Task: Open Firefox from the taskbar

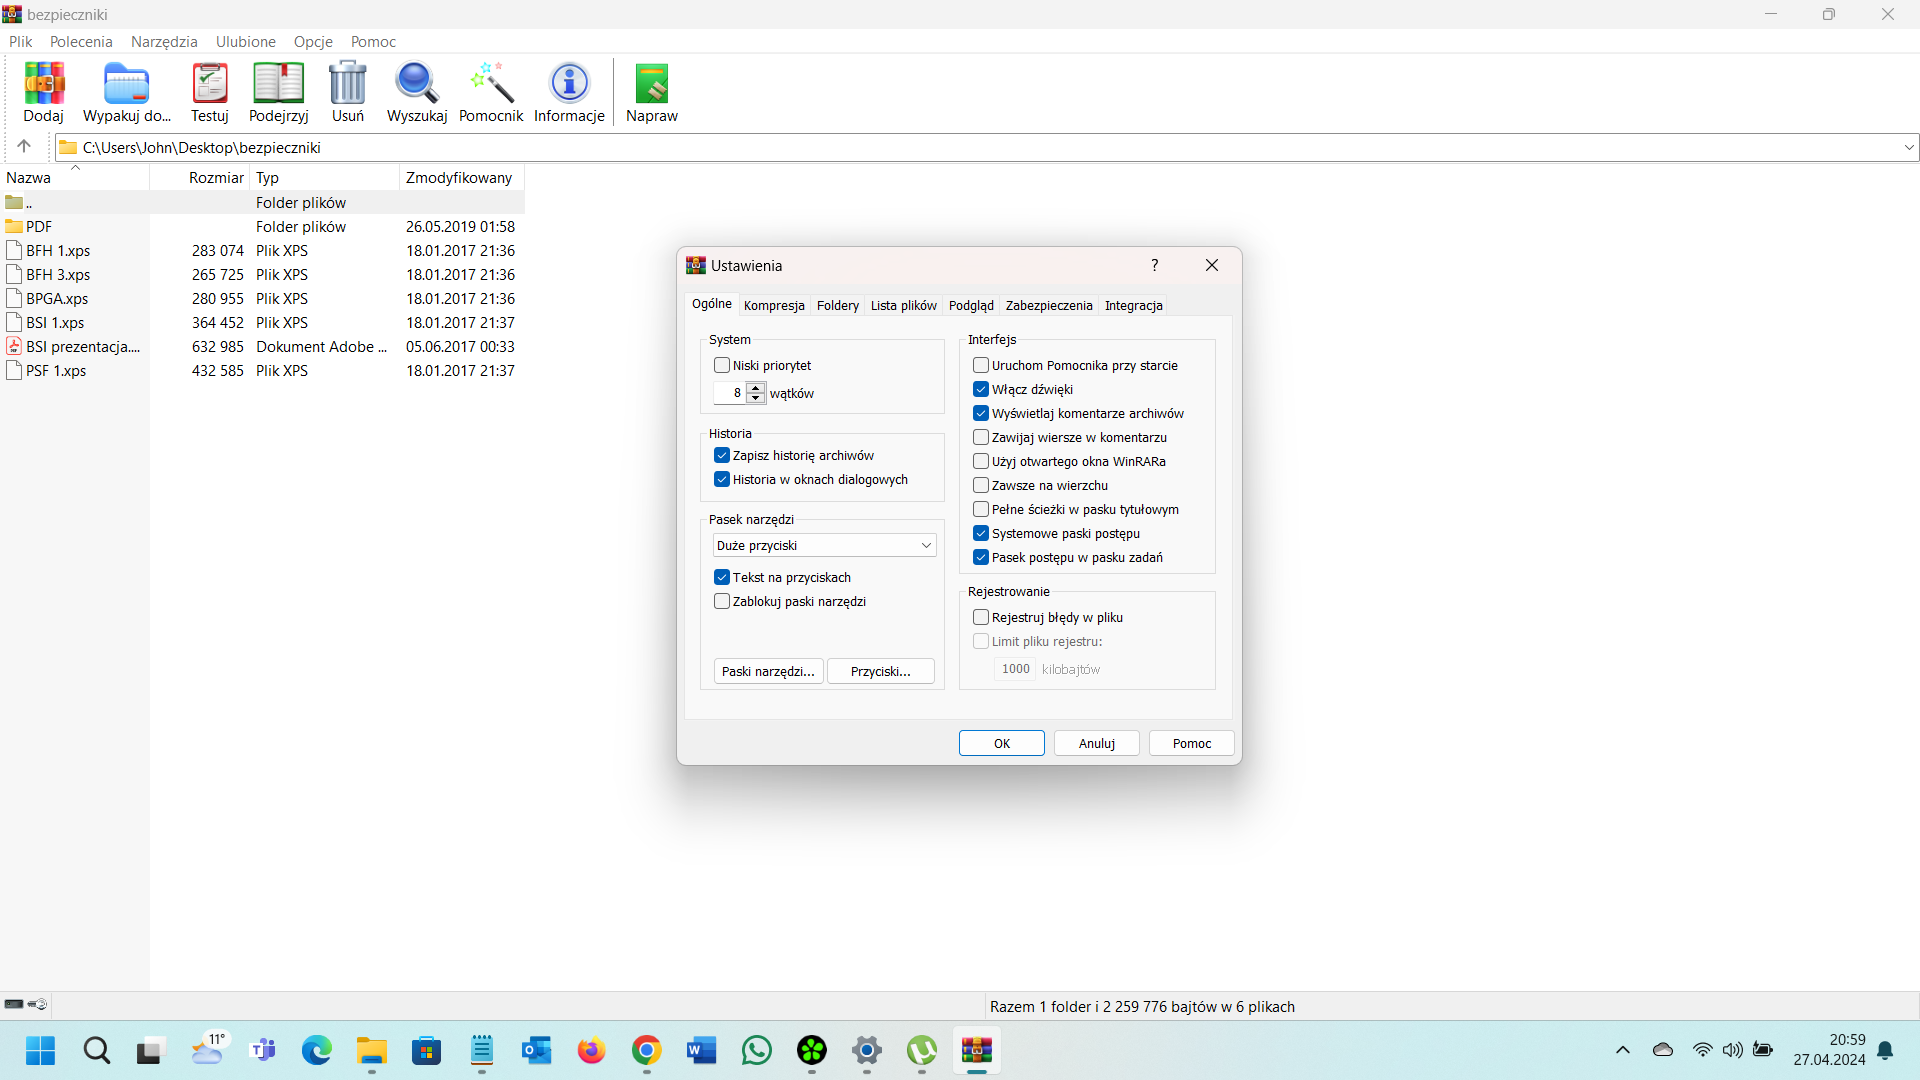Action: (592, 1050)
